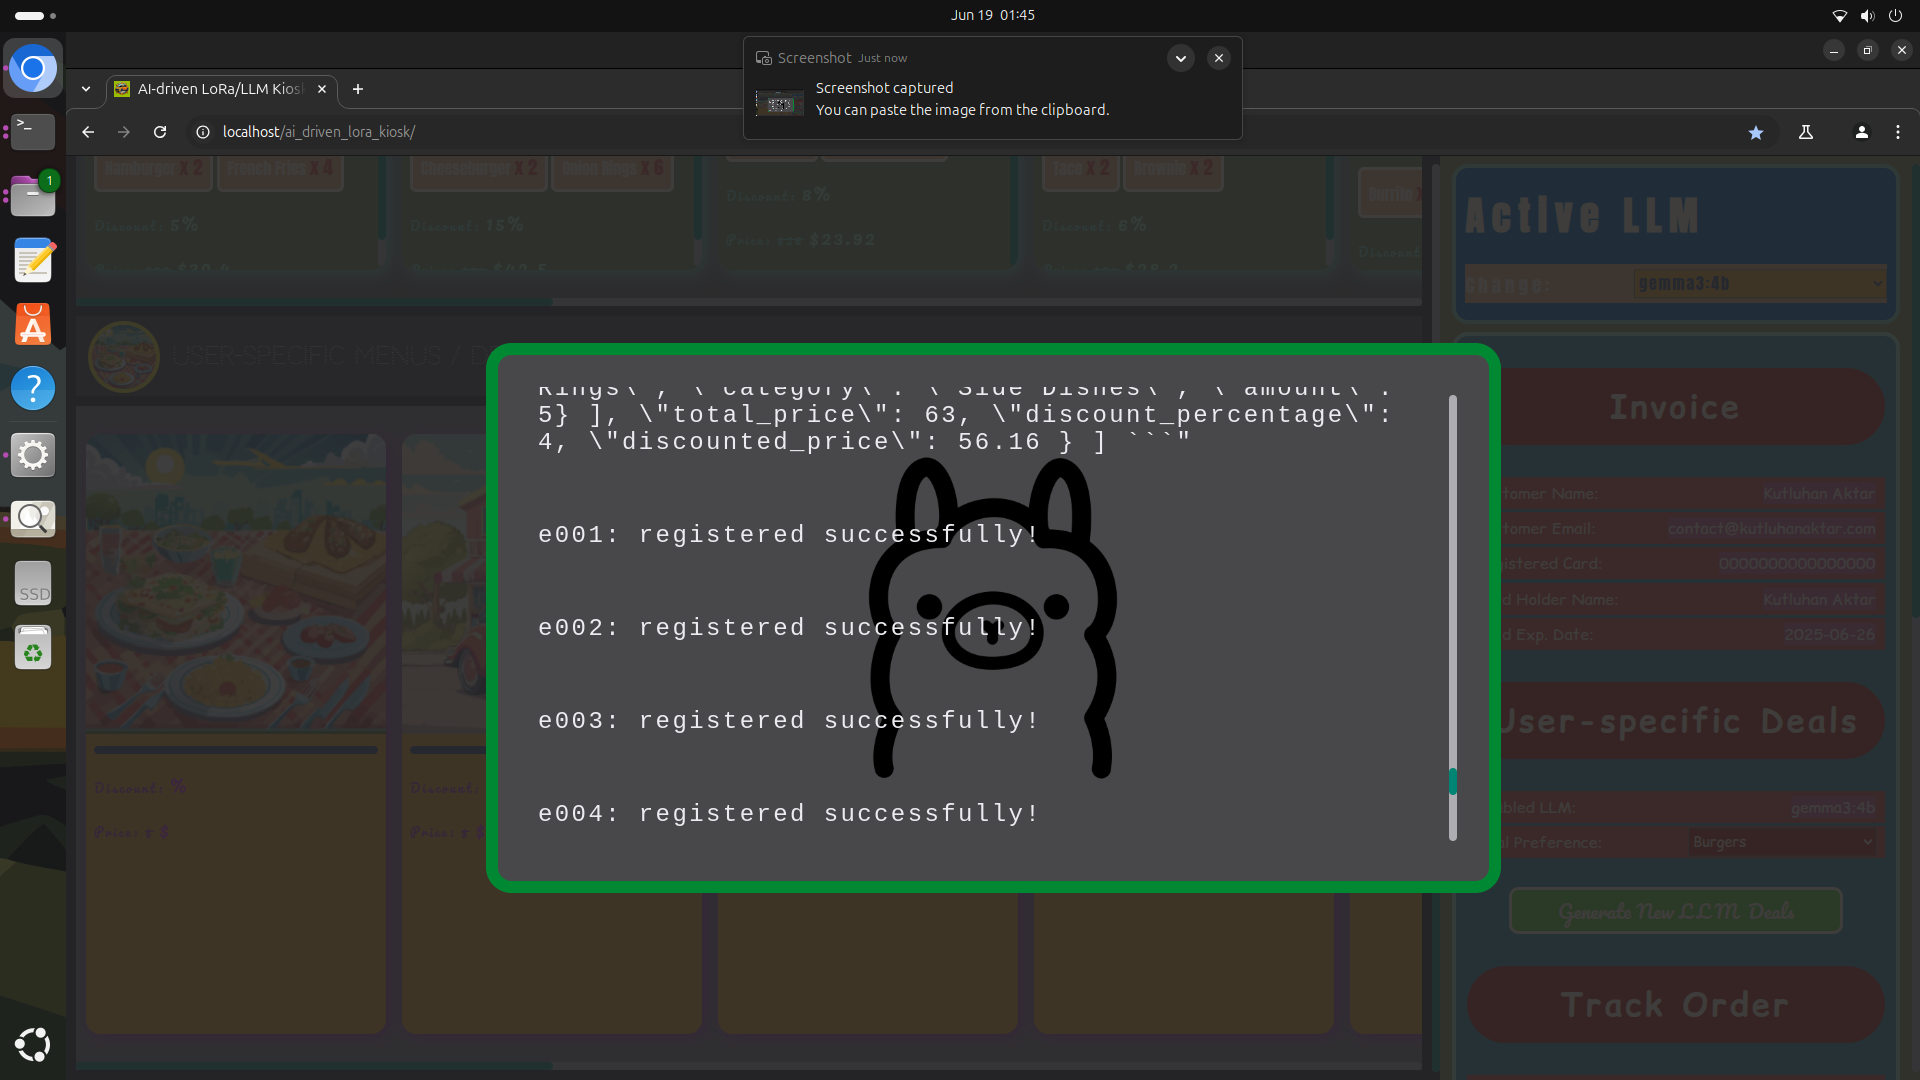
Task: Open the Active LLM gemma3:4b dropdown
Action: coord(1759,284)
